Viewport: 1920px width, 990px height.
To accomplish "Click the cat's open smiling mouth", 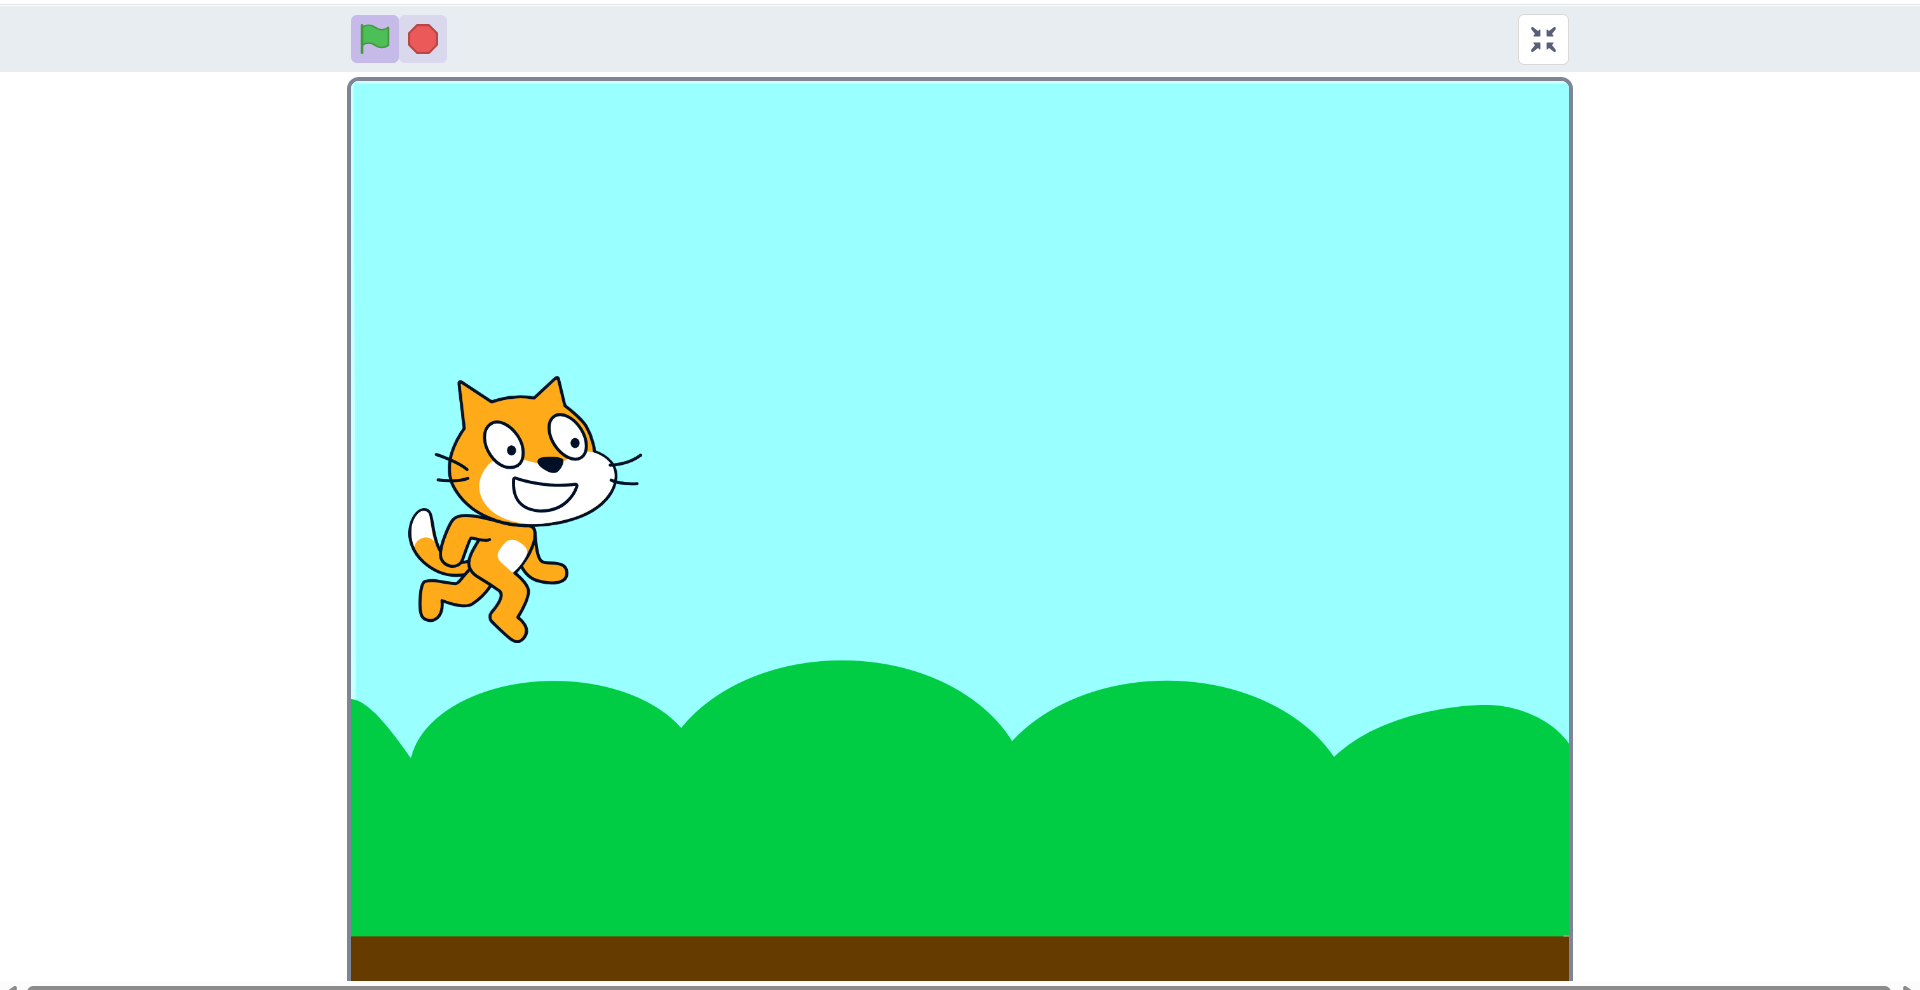I will pos(544,494).
